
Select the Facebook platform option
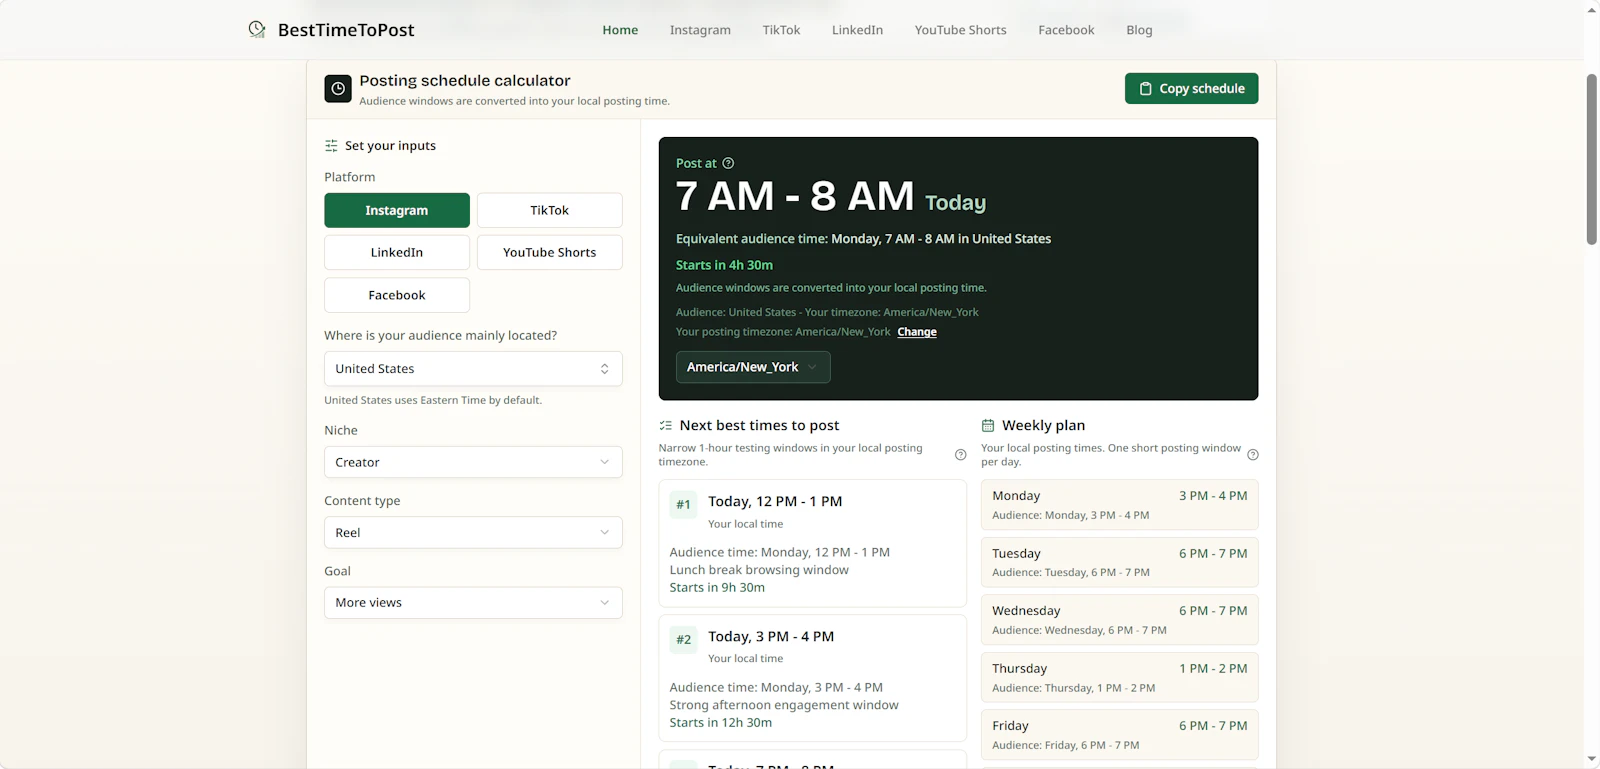click(x=397, y=295)
